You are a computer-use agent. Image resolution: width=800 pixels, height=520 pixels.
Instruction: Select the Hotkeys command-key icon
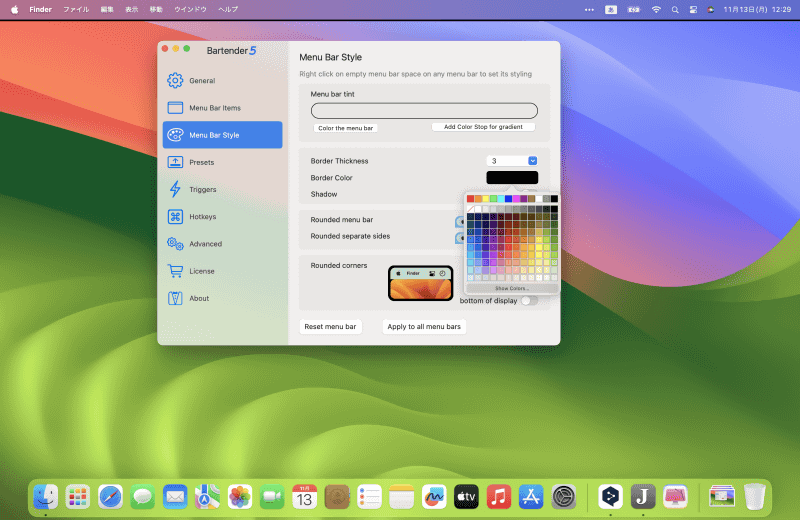pos(175,216)
